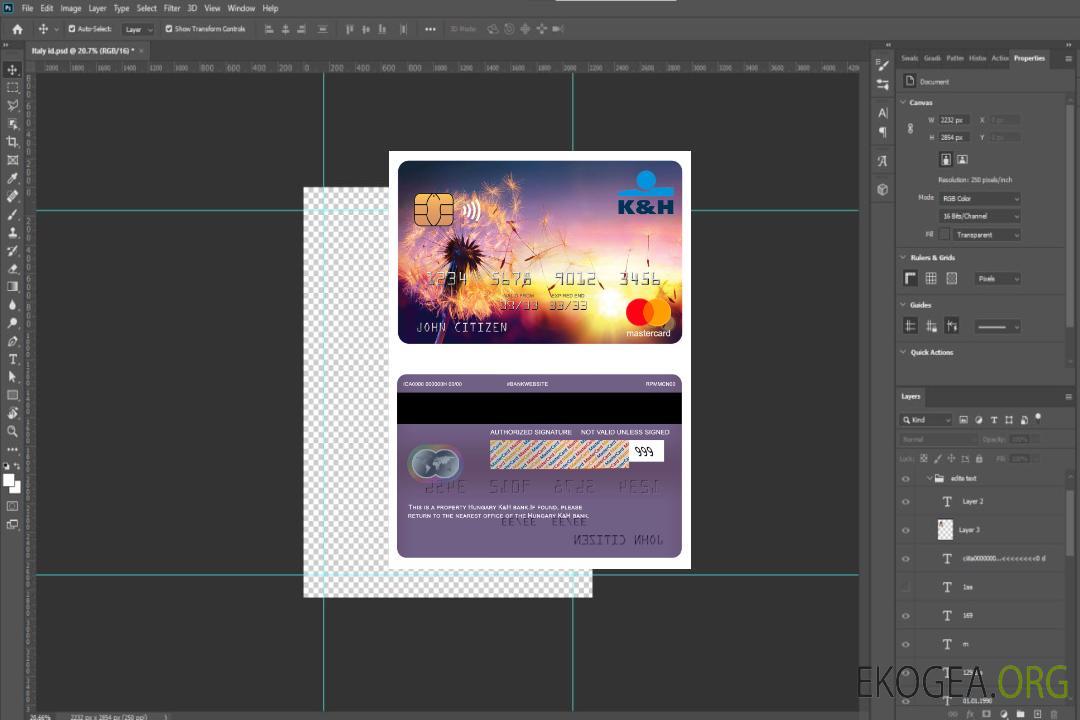Collapse the Canvas section

click(x=903, y=102)
